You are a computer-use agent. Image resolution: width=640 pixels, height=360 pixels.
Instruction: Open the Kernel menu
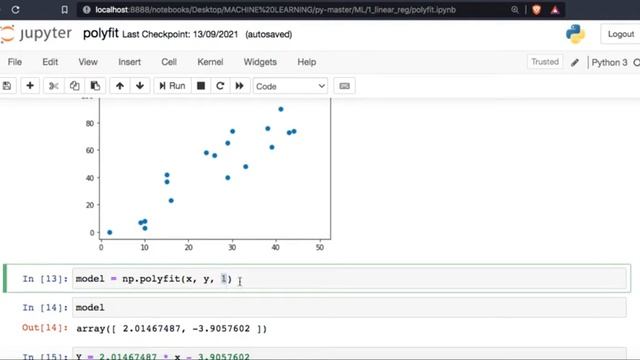pos(210,62)
